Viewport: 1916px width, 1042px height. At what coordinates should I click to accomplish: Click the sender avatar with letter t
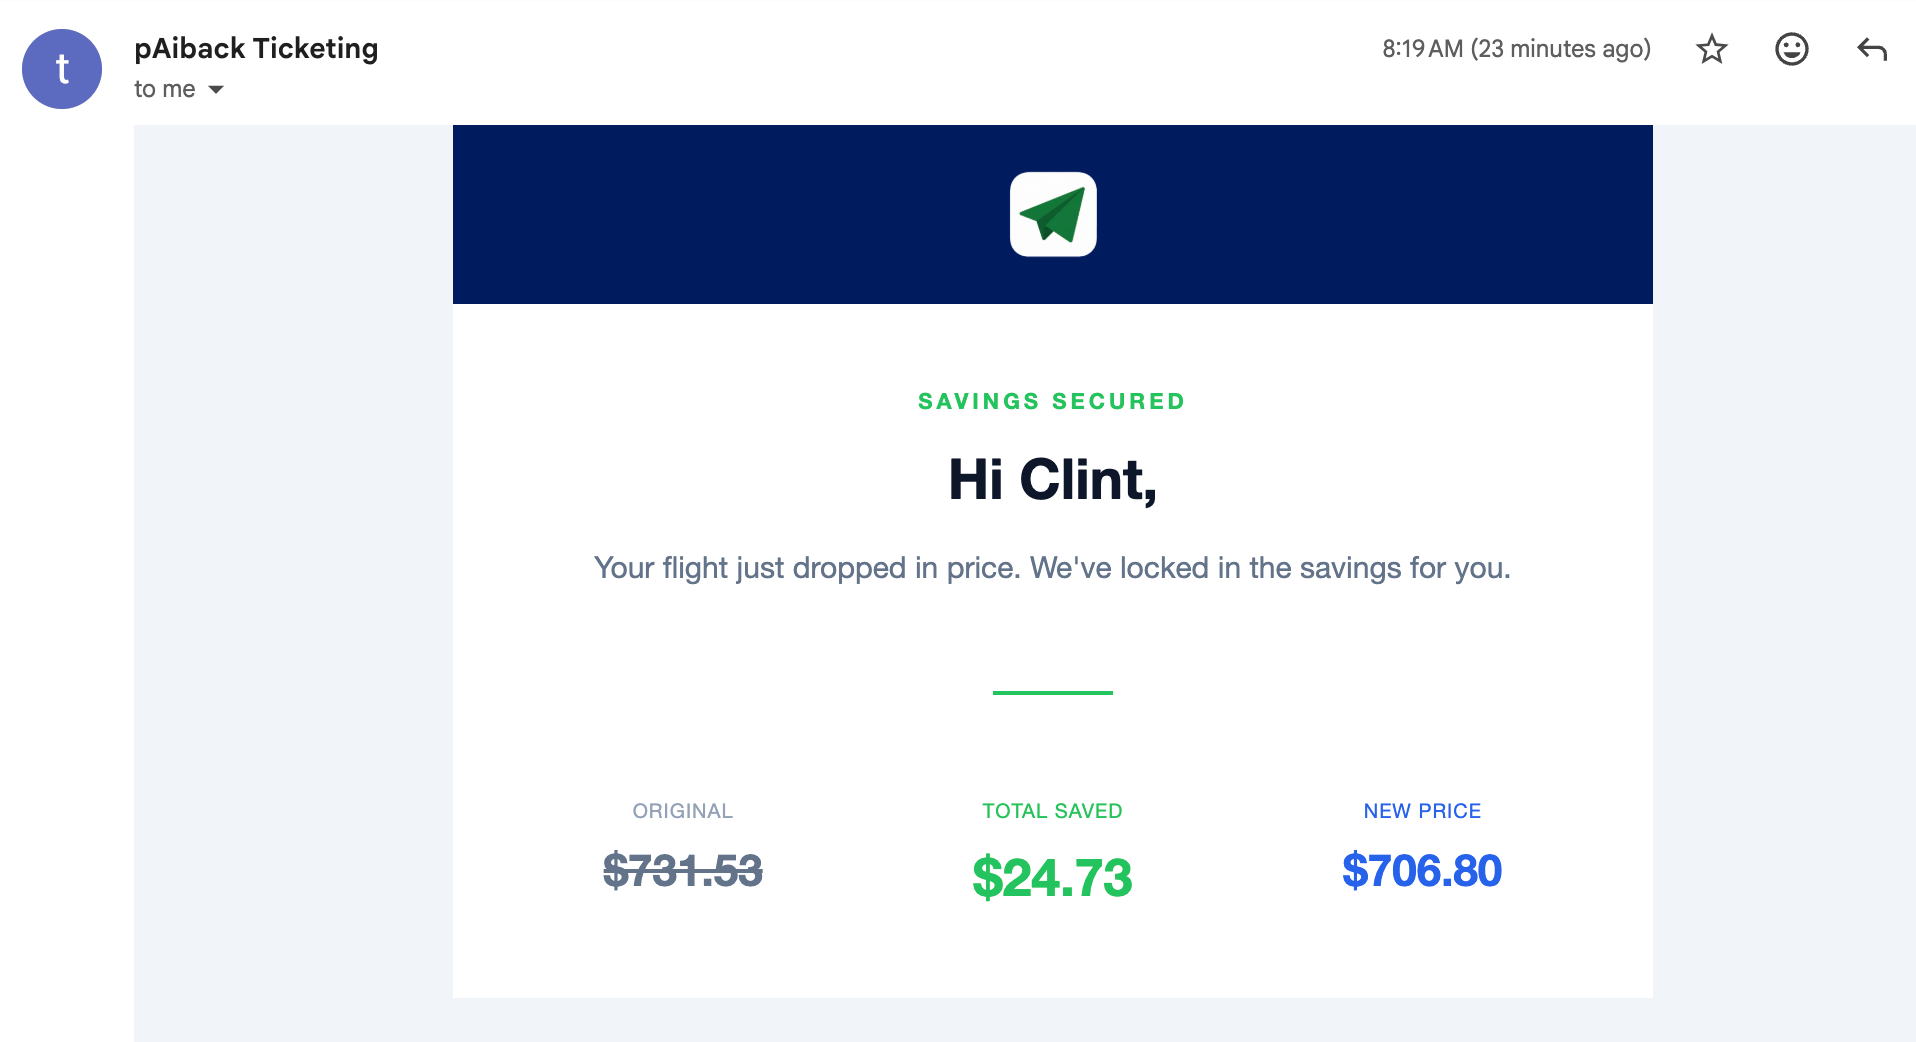(62, 69)
